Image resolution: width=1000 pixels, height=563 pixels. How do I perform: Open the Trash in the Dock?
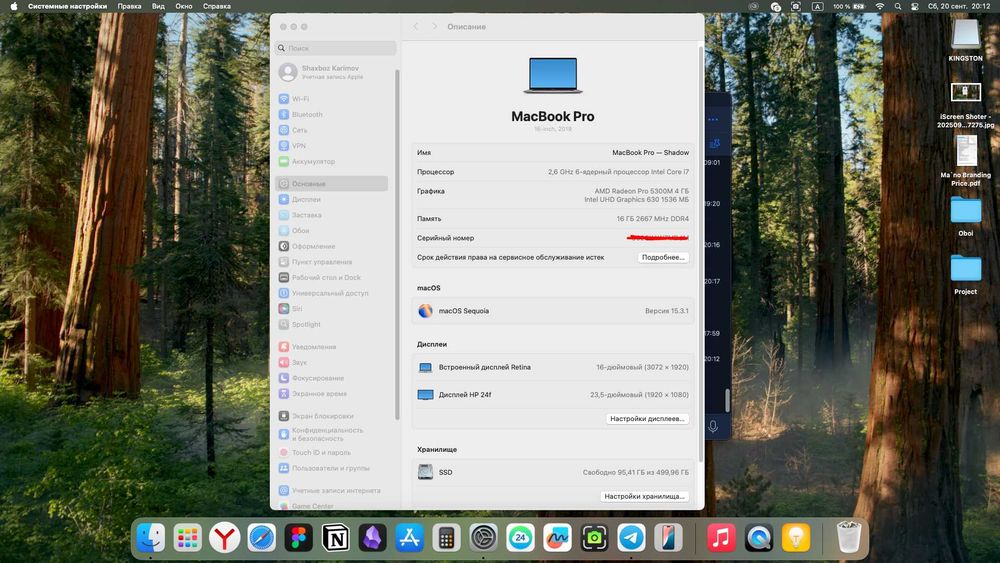[x=849, y=537]
